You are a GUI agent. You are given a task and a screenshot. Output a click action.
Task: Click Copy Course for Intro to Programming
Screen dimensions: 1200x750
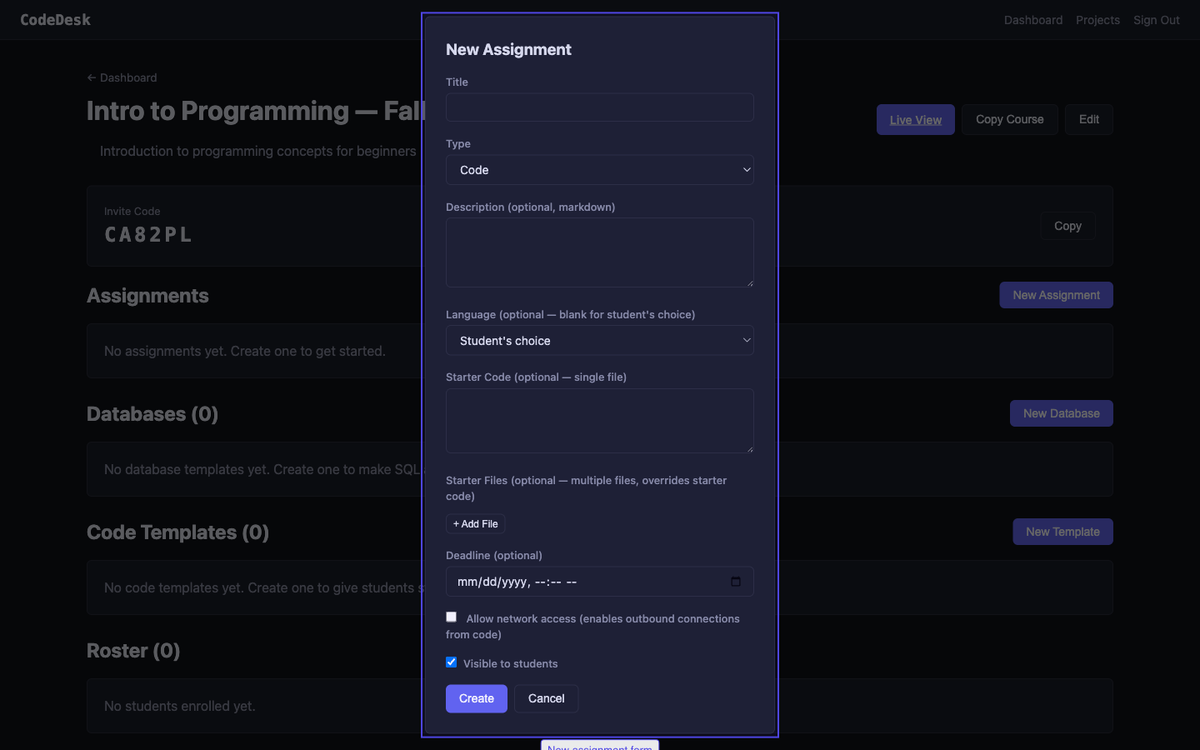click(1009, 118)
